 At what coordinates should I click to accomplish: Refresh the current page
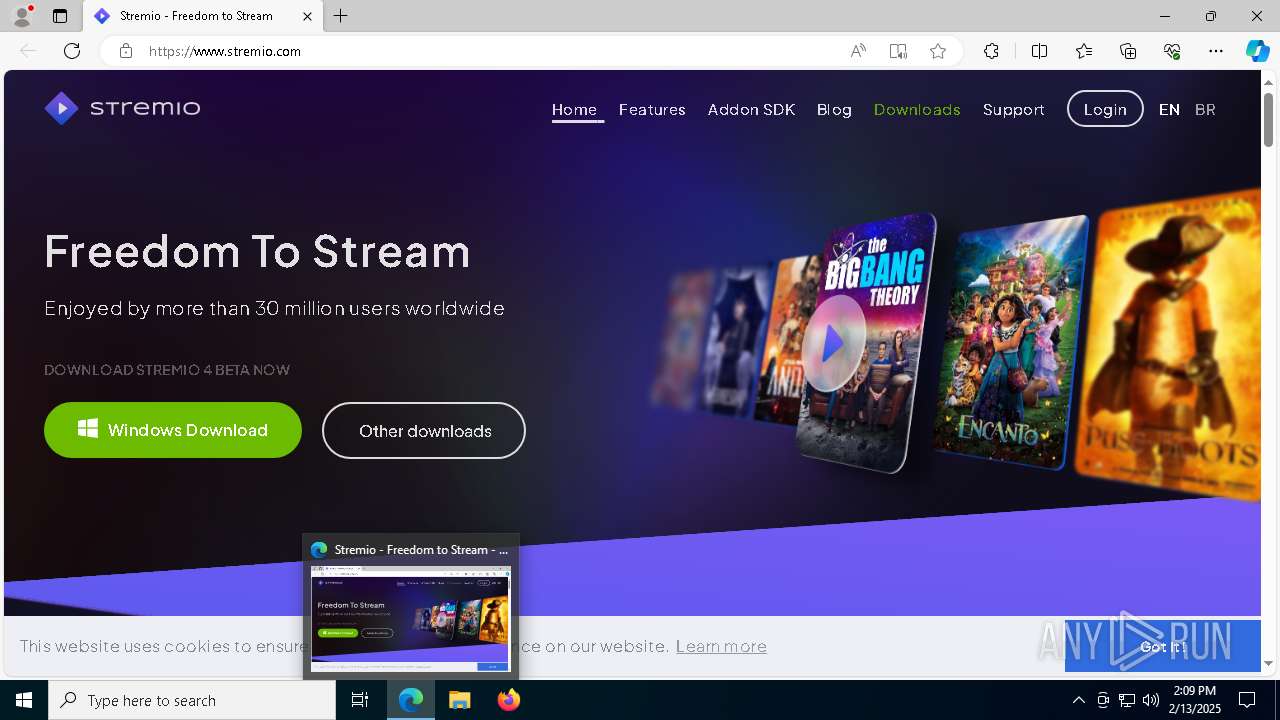tap(72, 51)
